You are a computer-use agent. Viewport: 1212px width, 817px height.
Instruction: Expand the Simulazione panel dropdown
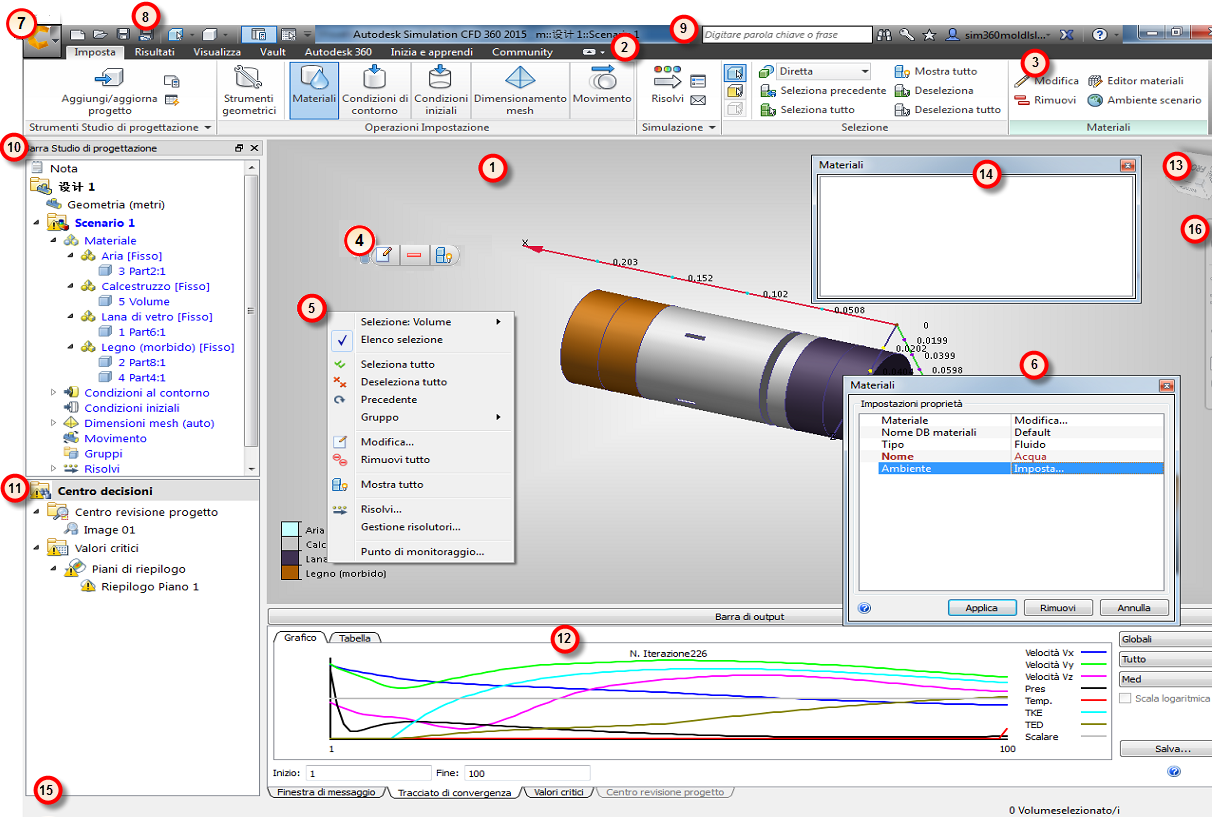pyautogui.click(x=679, y=128)
